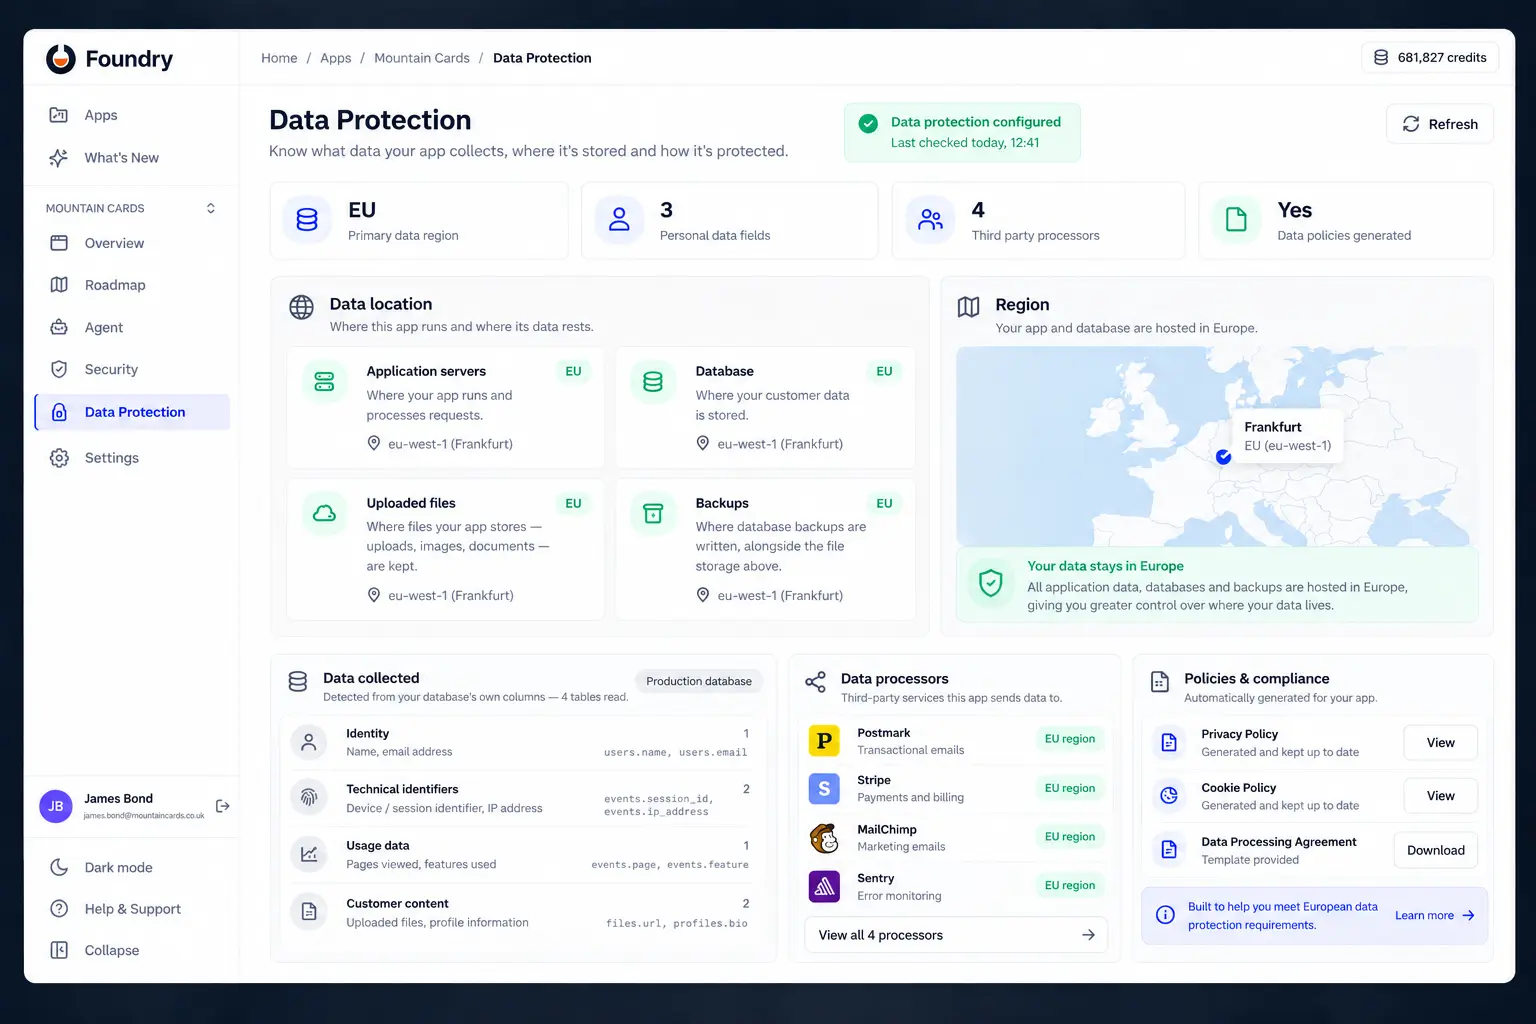This screenshot has height=1024, width=1536.
Task: Download the Data Processing Agreement
Action: [x=1436, y=850]
